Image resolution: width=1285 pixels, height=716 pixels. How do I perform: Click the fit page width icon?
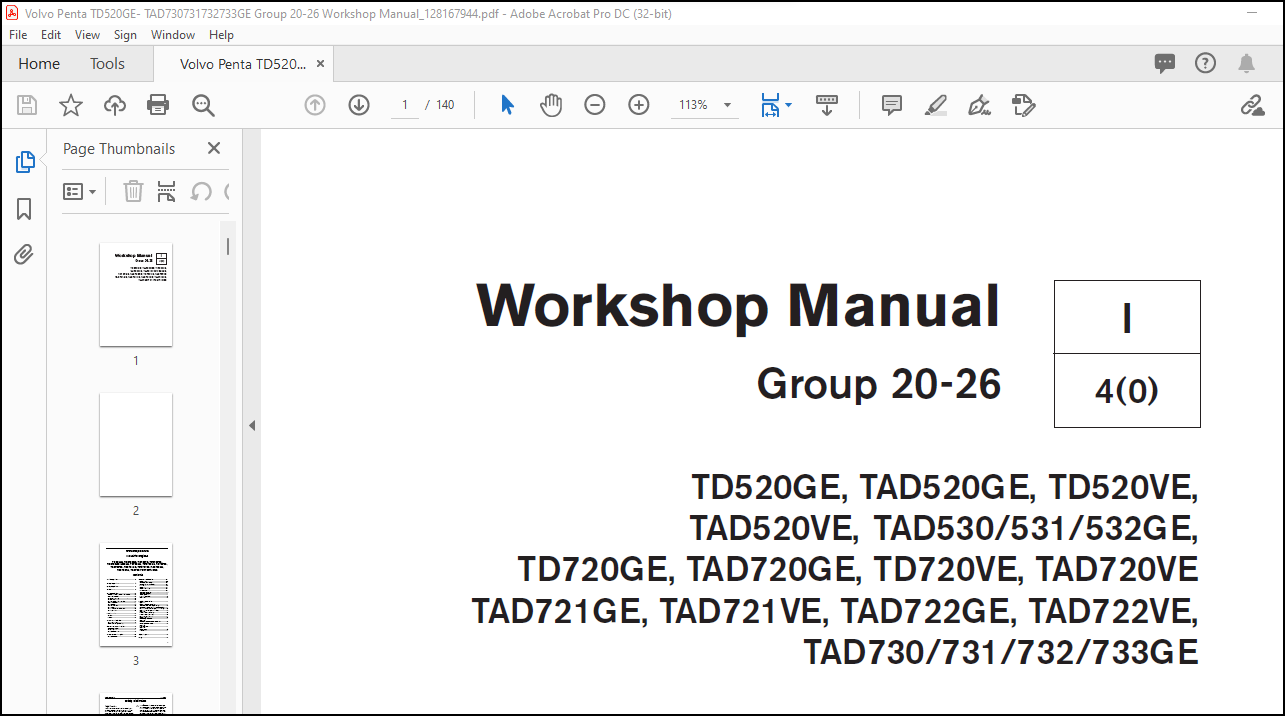[770, 105]
